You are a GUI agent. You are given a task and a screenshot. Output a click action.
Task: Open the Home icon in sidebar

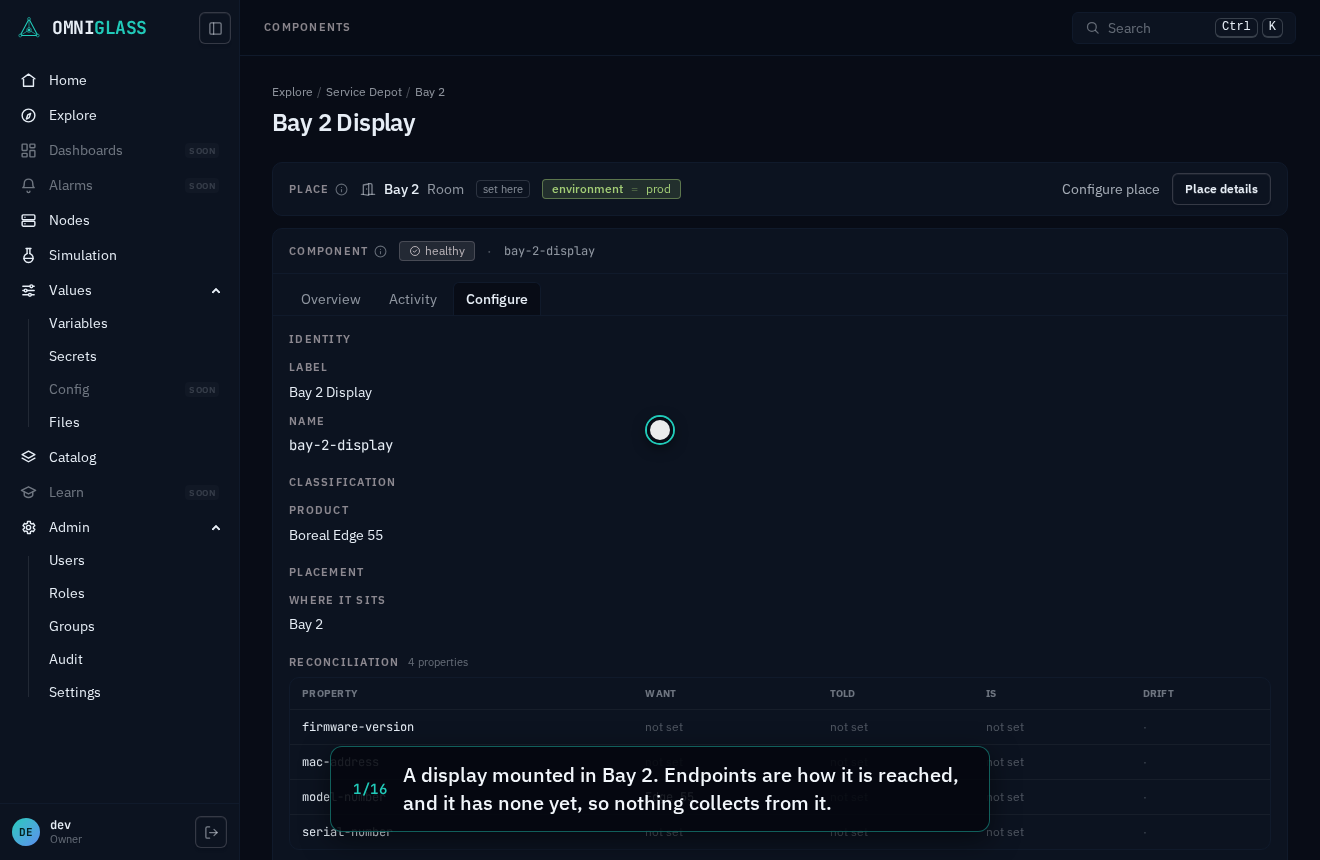tap(29, 80)
